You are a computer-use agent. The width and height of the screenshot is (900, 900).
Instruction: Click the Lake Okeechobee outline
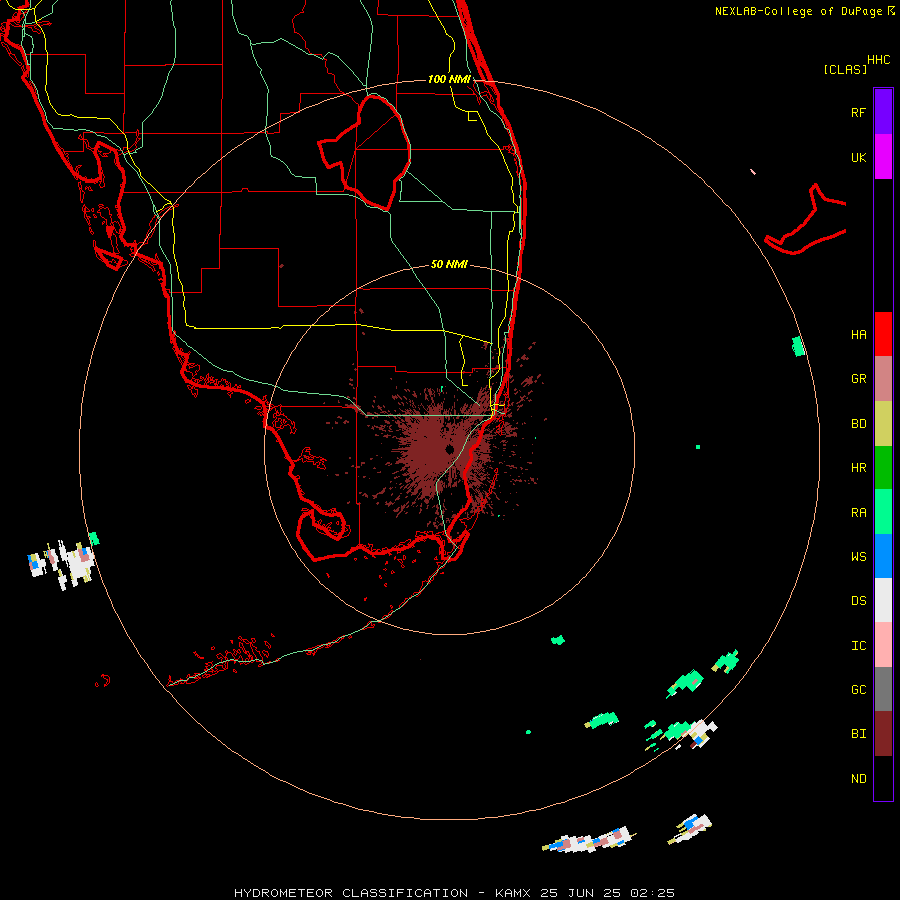364,152
